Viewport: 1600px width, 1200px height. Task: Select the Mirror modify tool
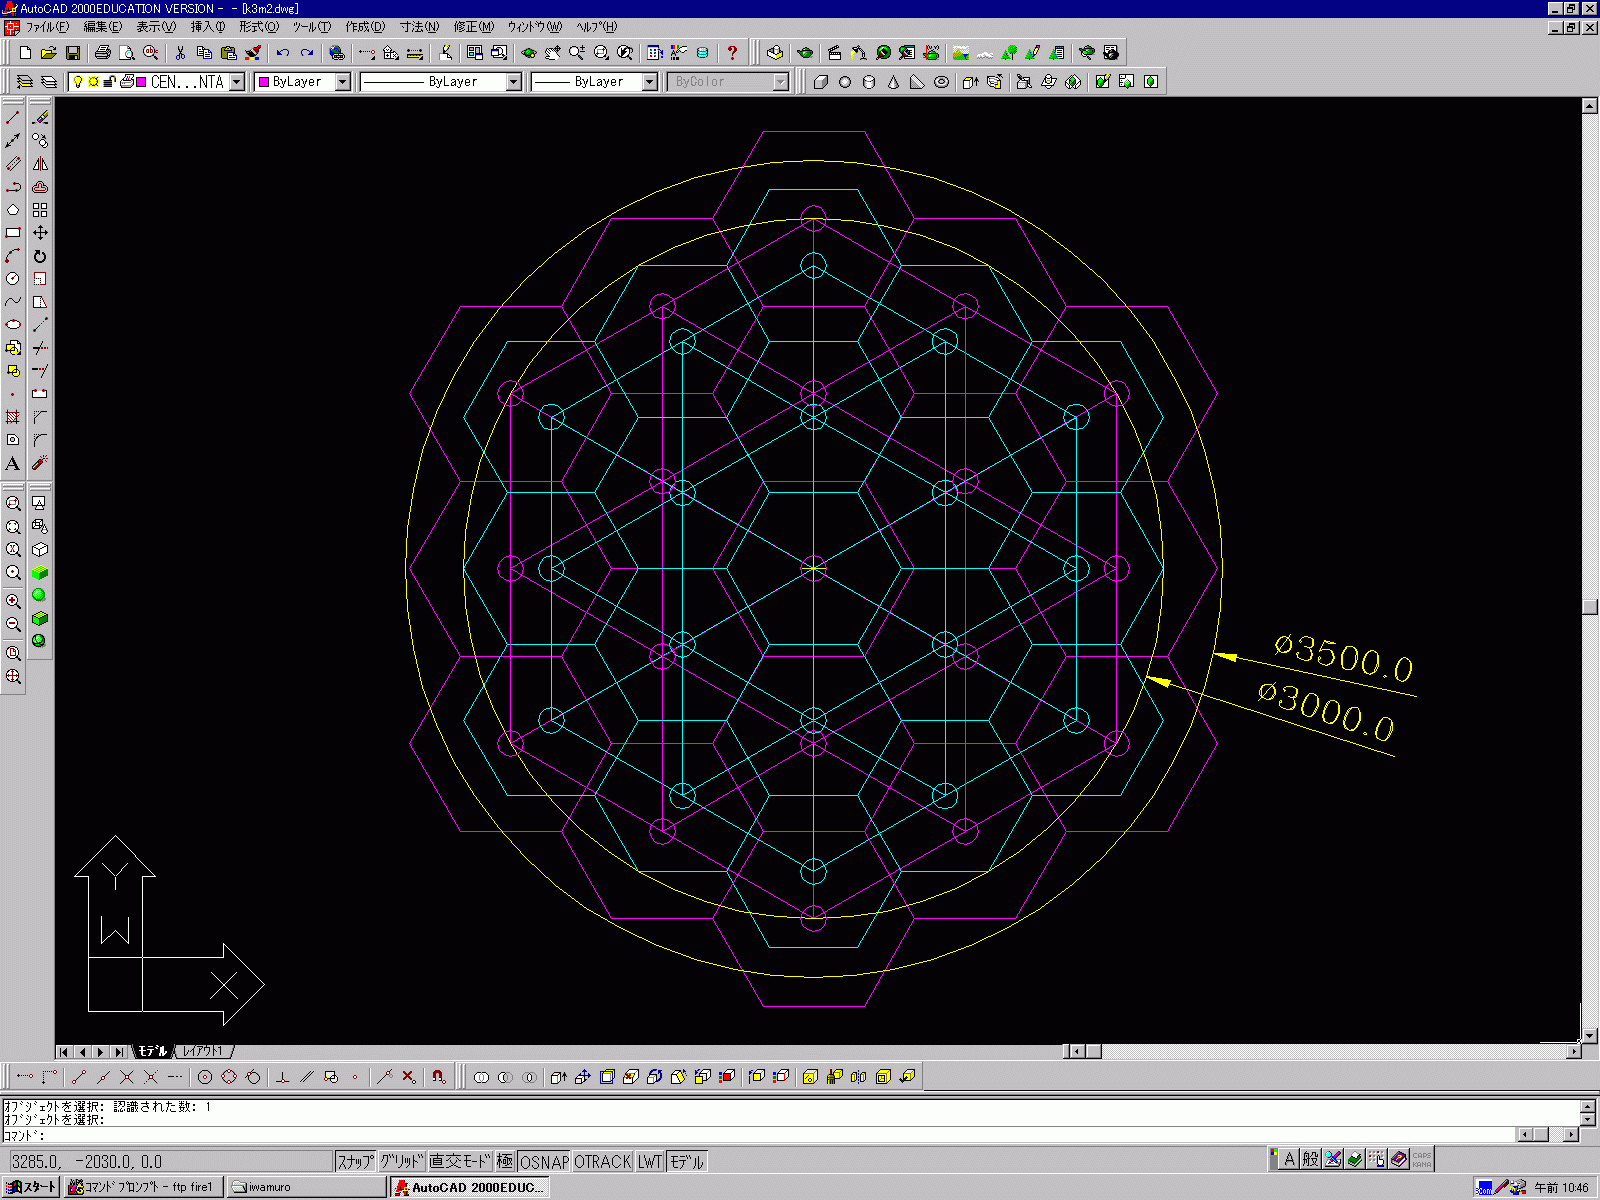40,164
